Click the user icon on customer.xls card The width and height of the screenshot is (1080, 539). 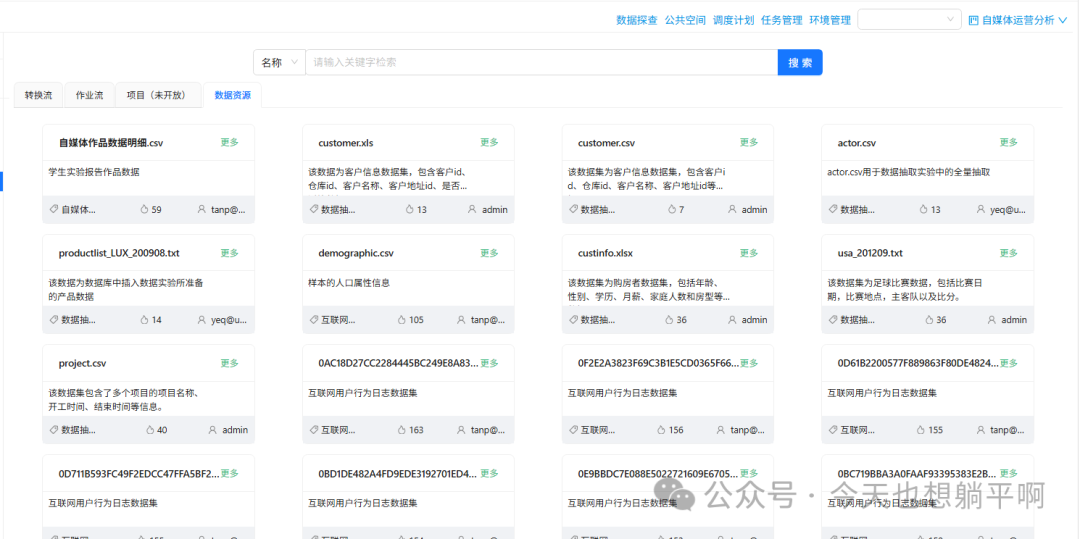pyautogui.click(x=472, y=209)
